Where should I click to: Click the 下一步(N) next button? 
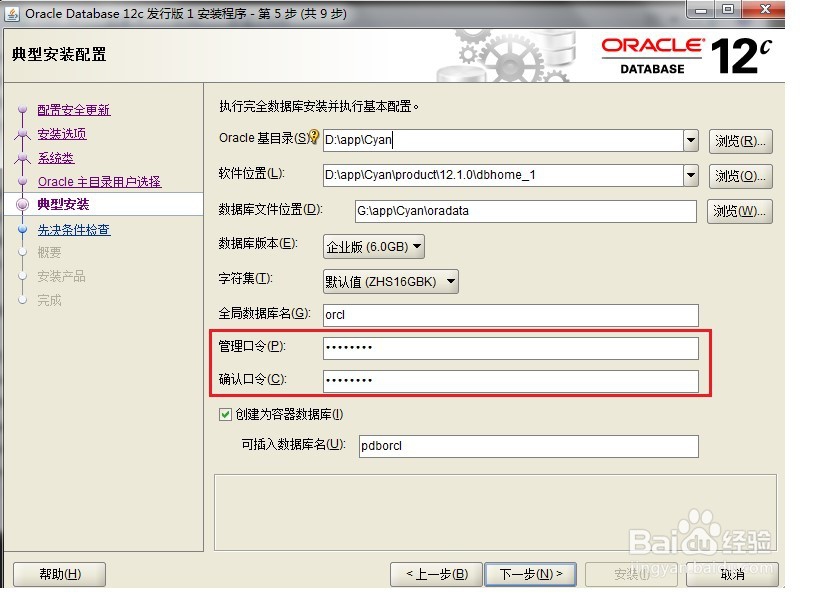tap(531, 574)
